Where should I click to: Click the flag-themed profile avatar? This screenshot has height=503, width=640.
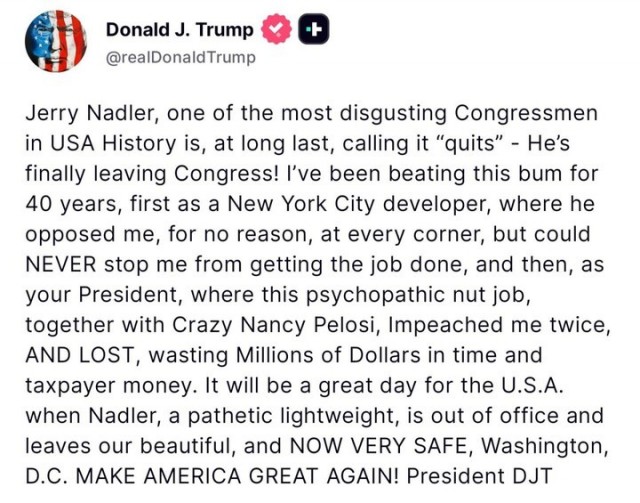[x=55, y=41]
